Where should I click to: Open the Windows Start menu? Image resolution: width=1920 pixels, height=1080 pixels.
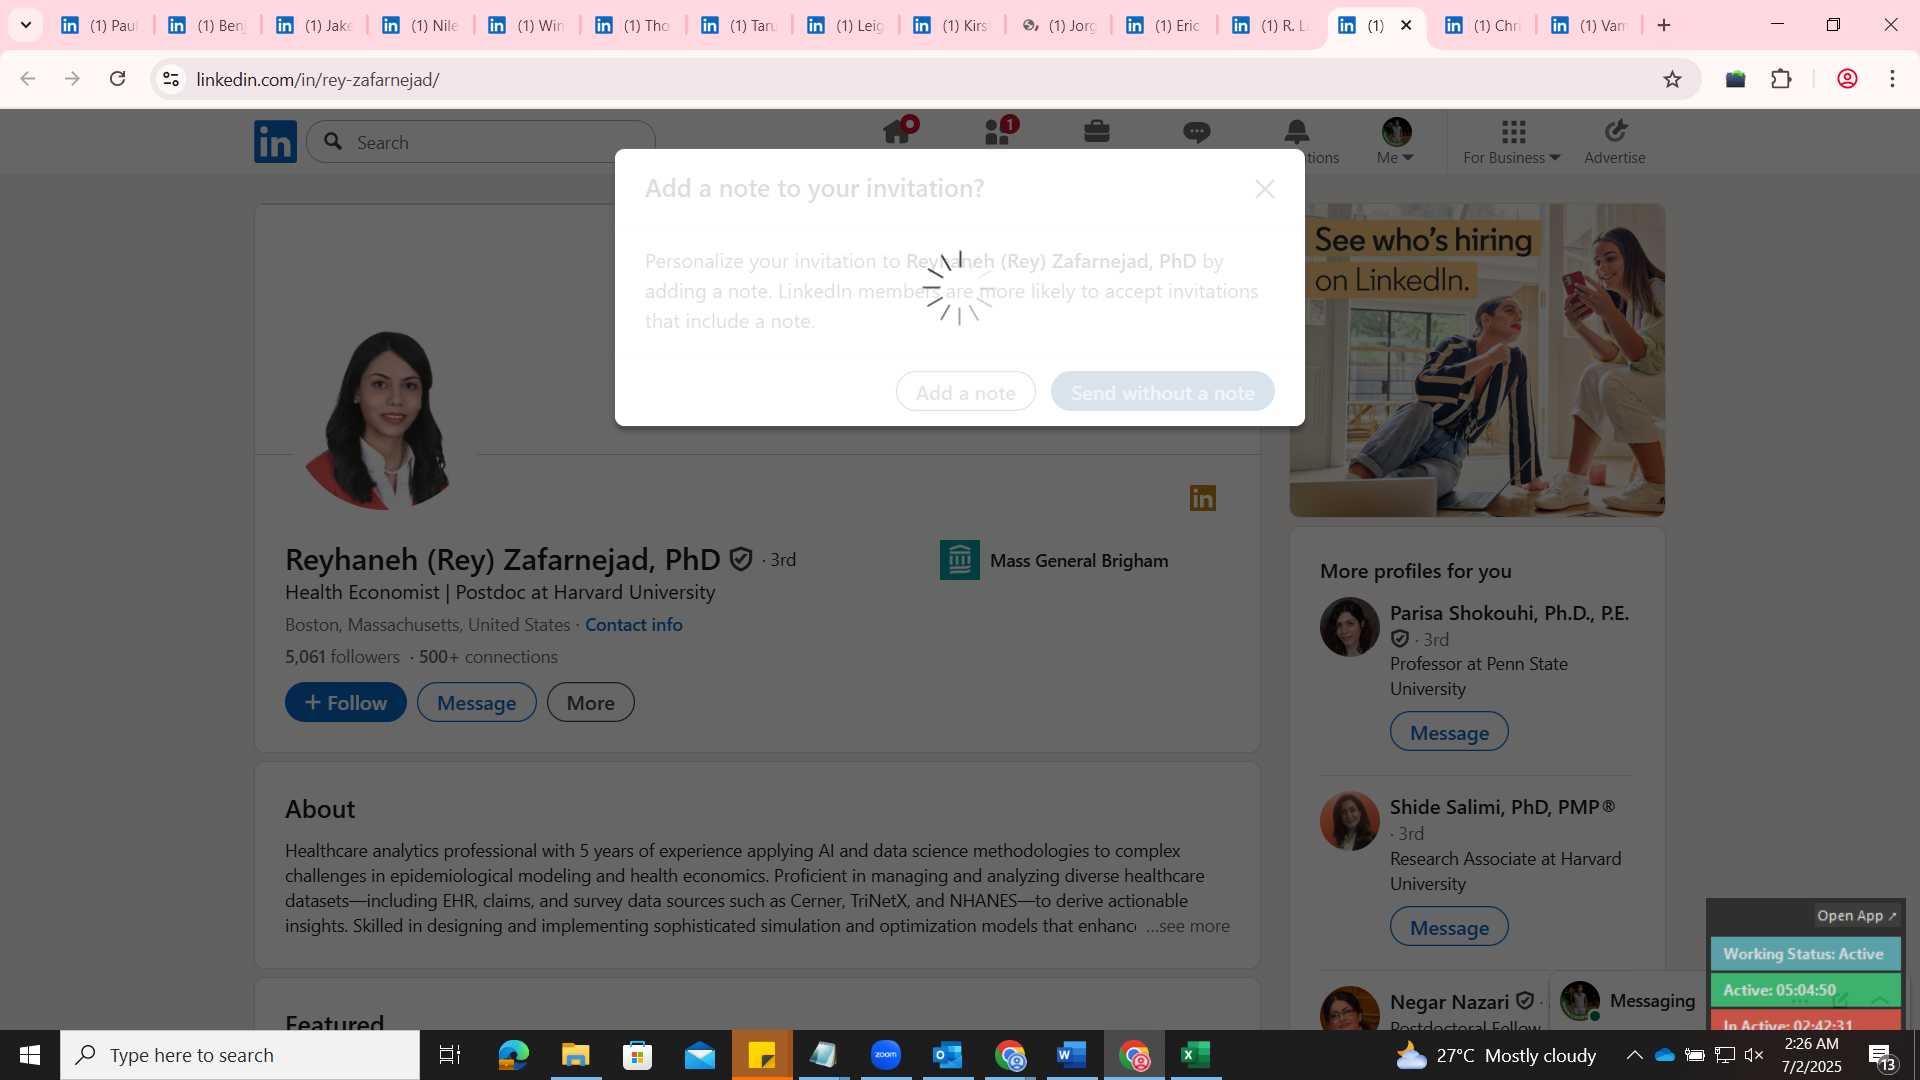[29, 1055]
